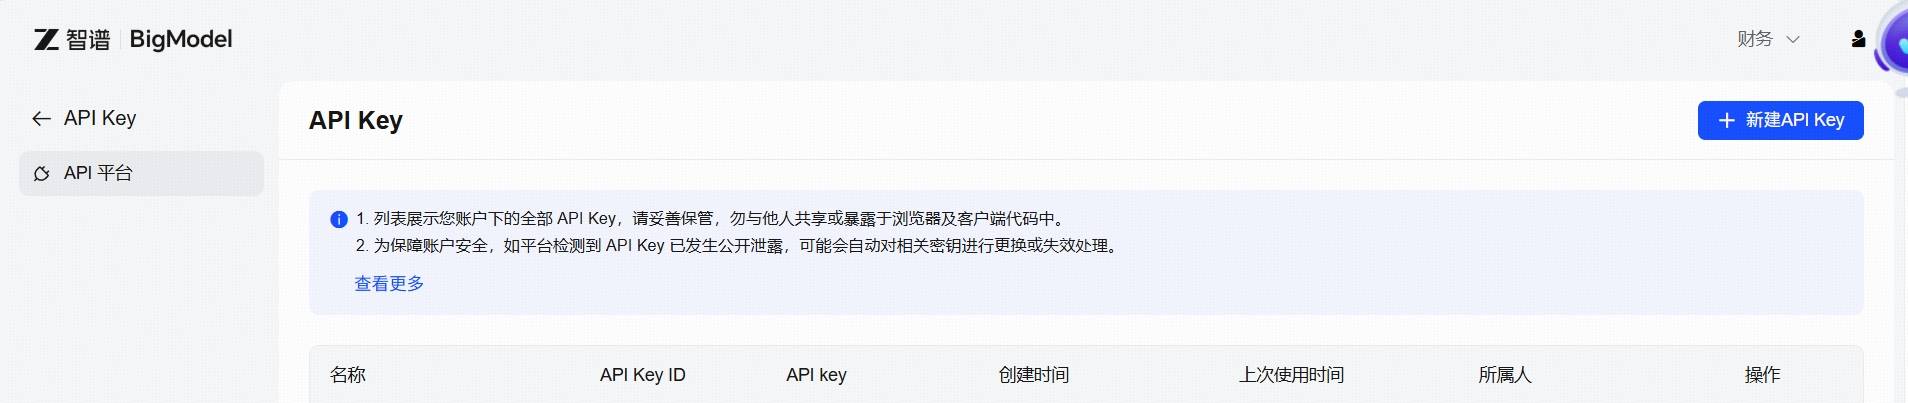1908x403 pixels.
Task: Click the plus icon on 新建API Key
Action: click(x=1726, y=121)
